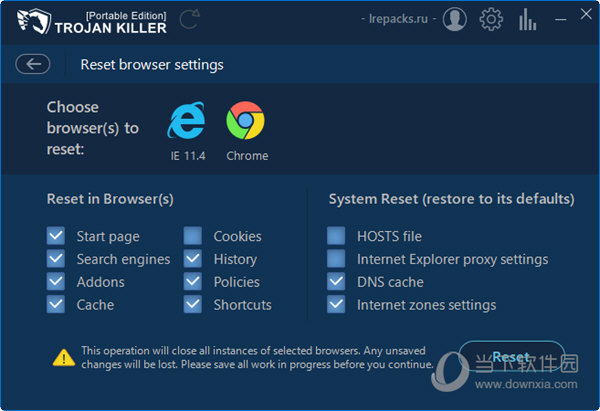
Task: Uncheck Internet zones settings checkbox
Action: pyautogui.click(x=336, y=305)
